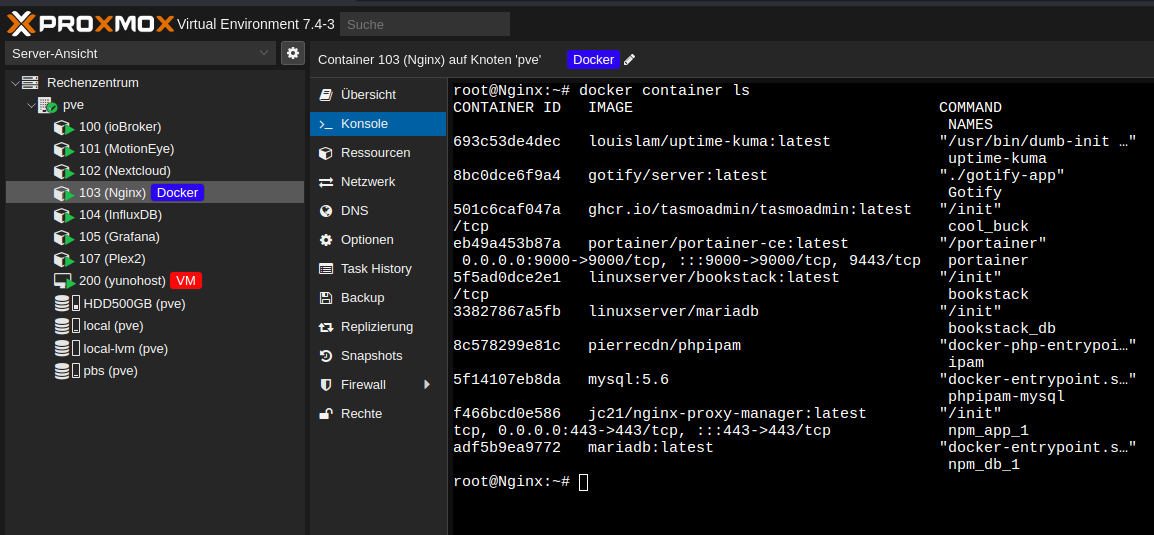Select 100 (ioBroker) container label
The width and height of the screenshot is (1154, 535).
(x=120, y=127)
